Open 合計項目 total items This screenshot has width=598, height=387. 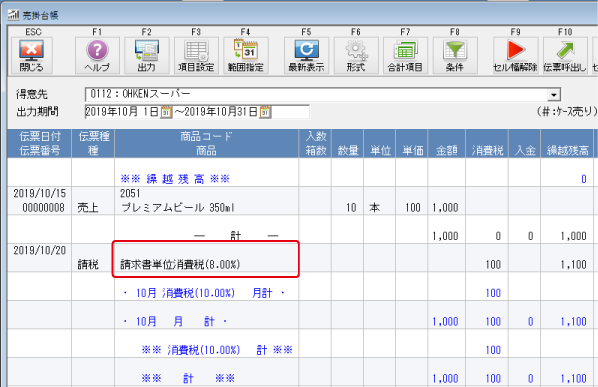coord(405,55)
